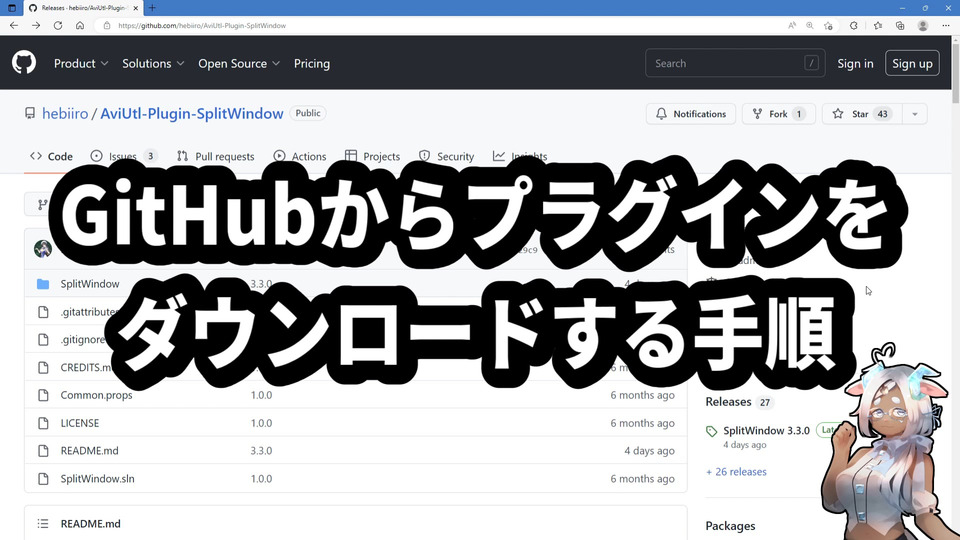Open the Packages heading
960x540 pixels.
click(730, 526)
